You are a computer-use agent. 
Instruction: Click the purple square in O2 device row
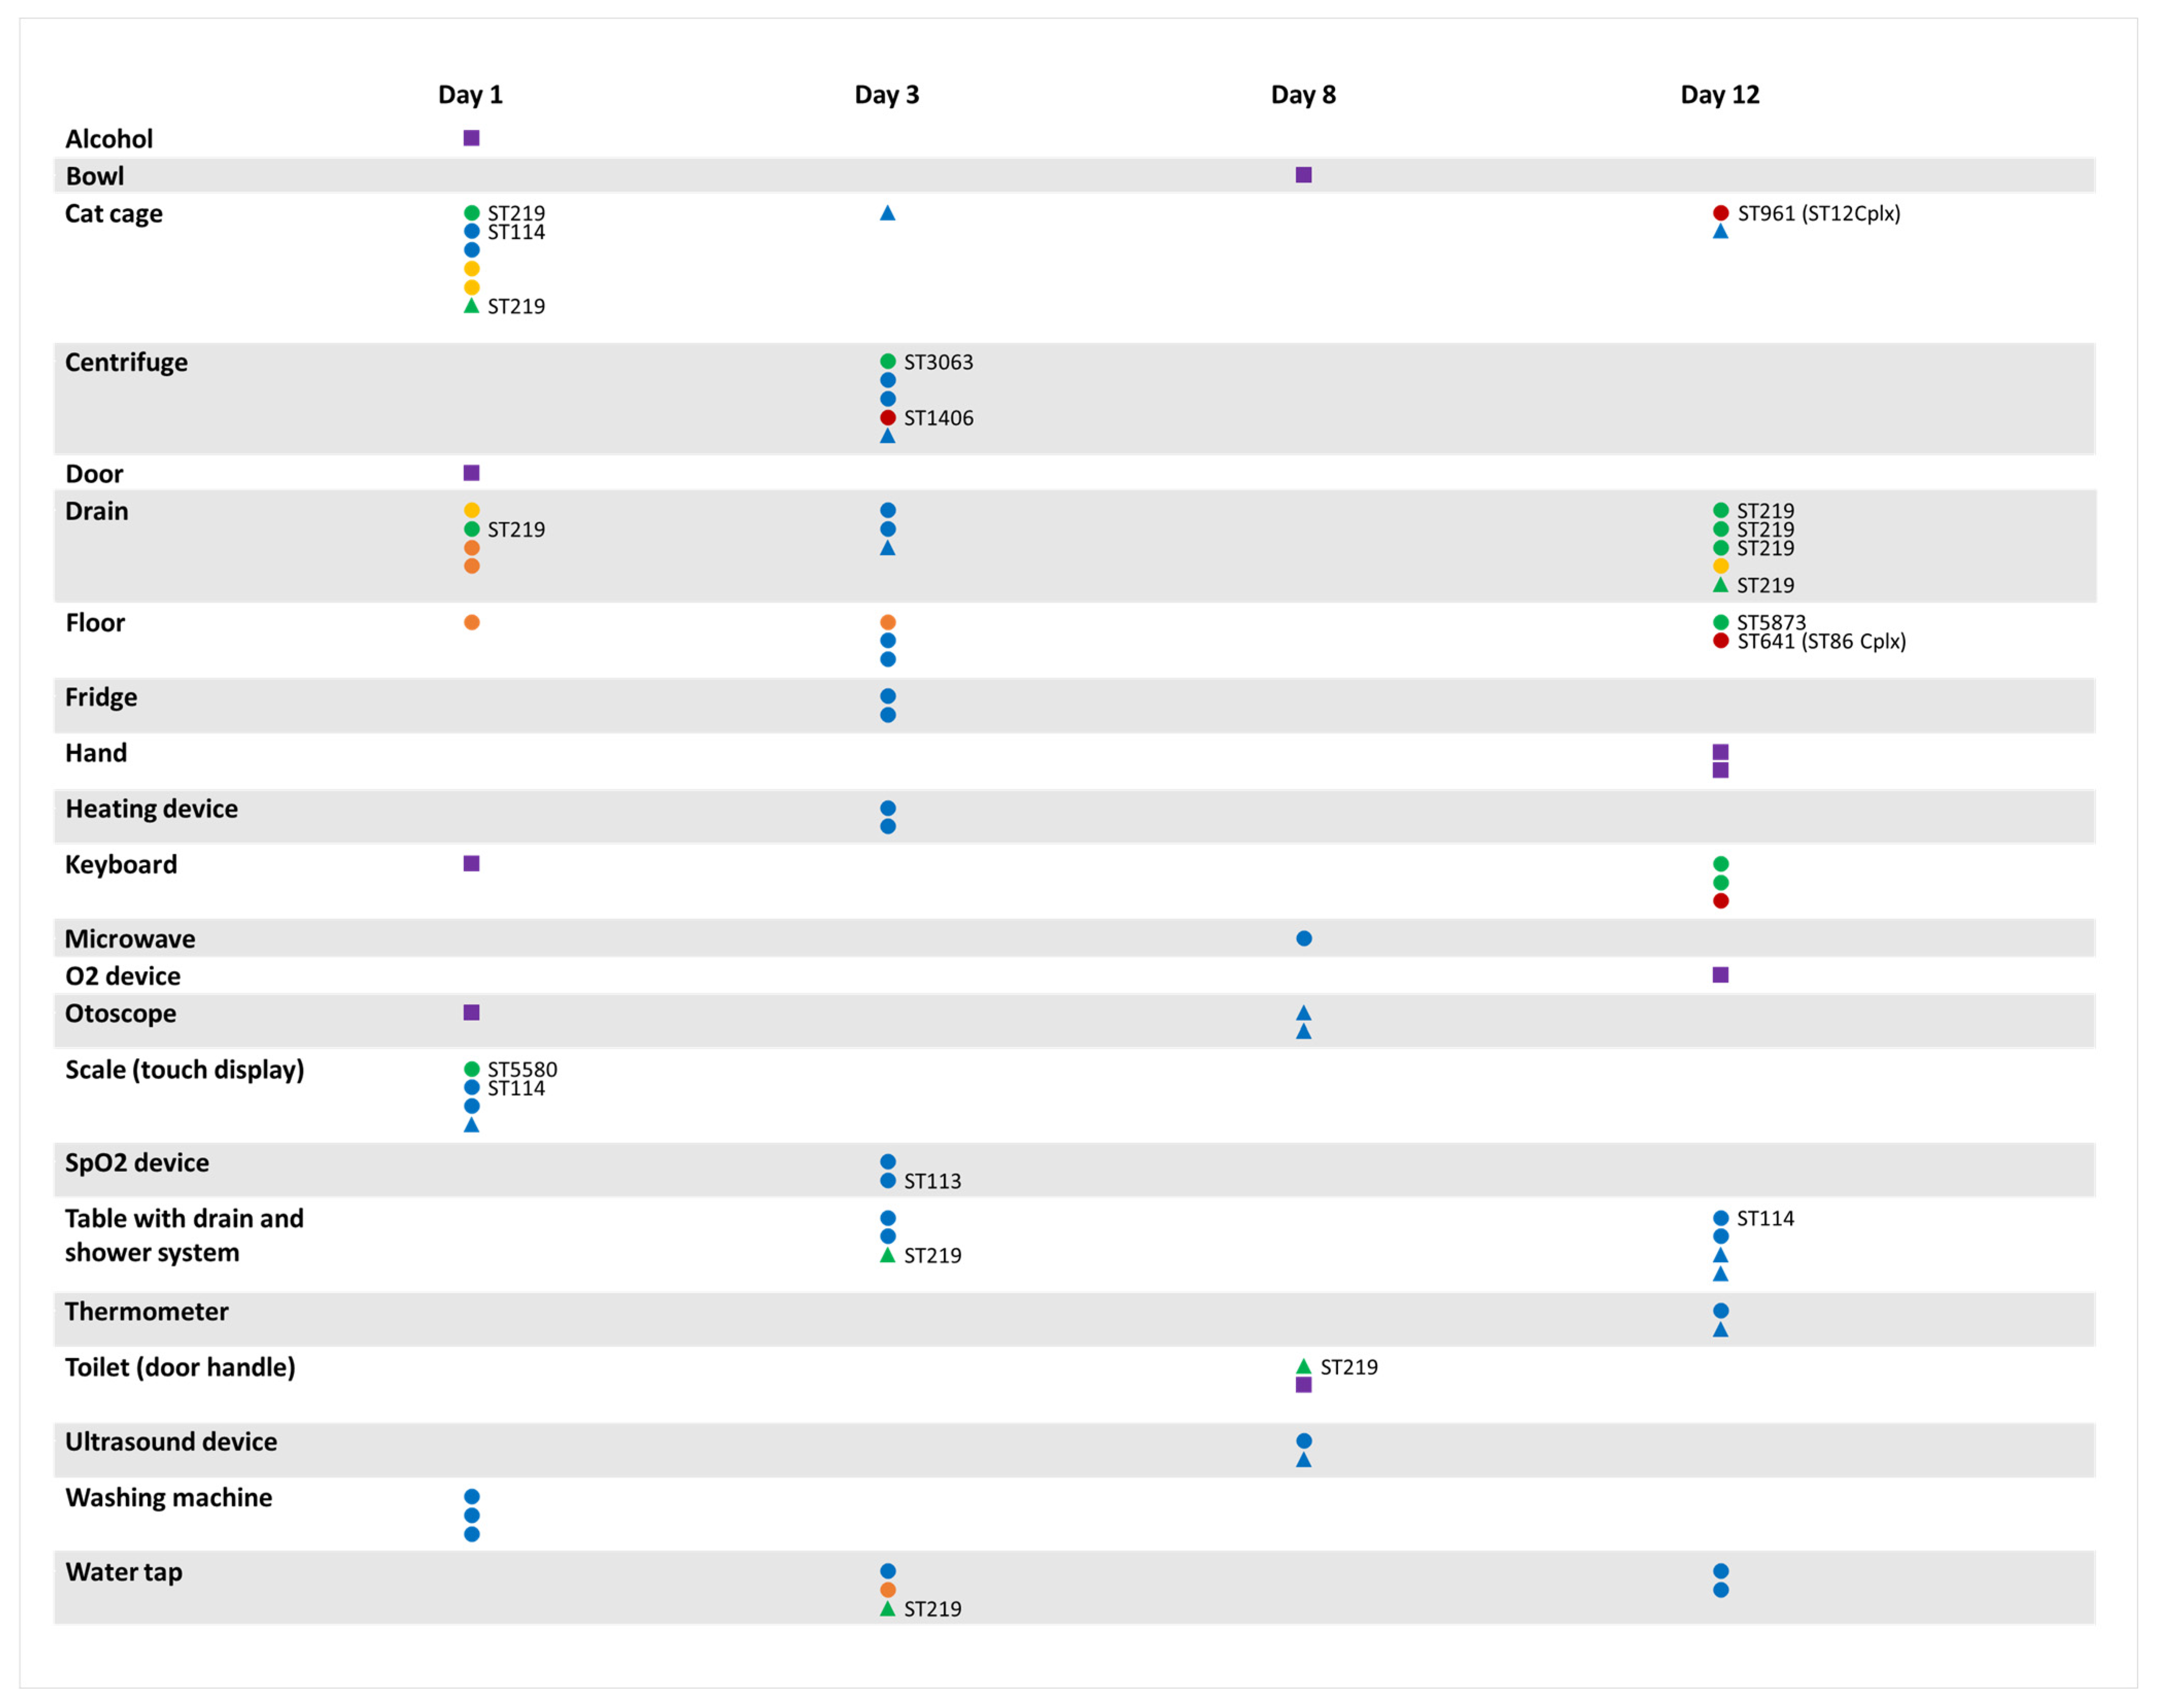[1720, 975]
